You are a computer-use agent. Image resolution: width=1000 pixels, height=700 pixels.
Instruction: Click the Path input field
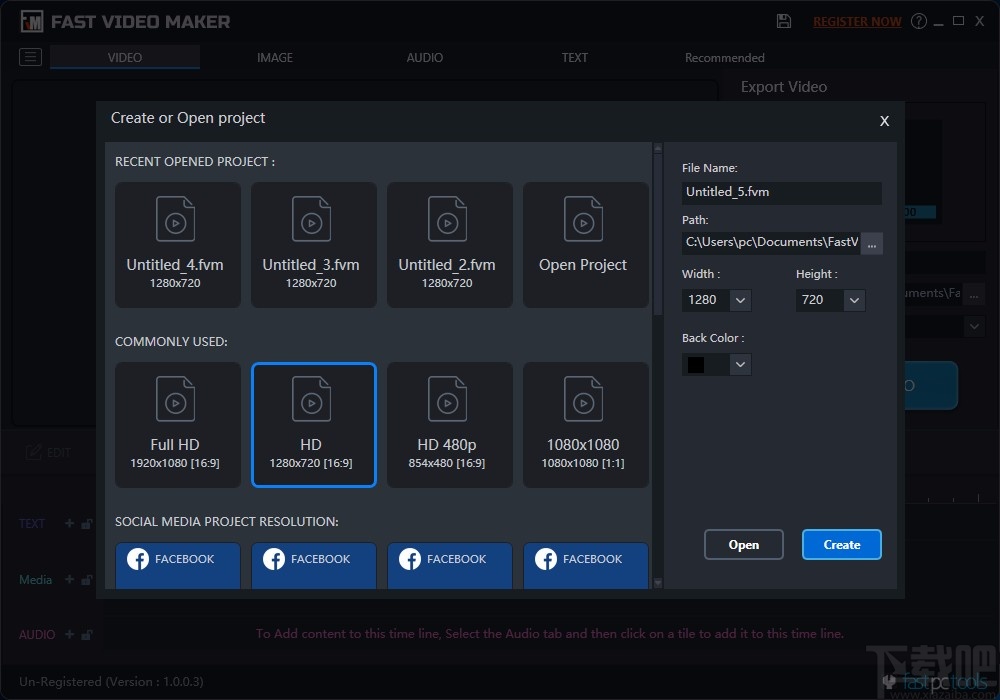[771, 243]
